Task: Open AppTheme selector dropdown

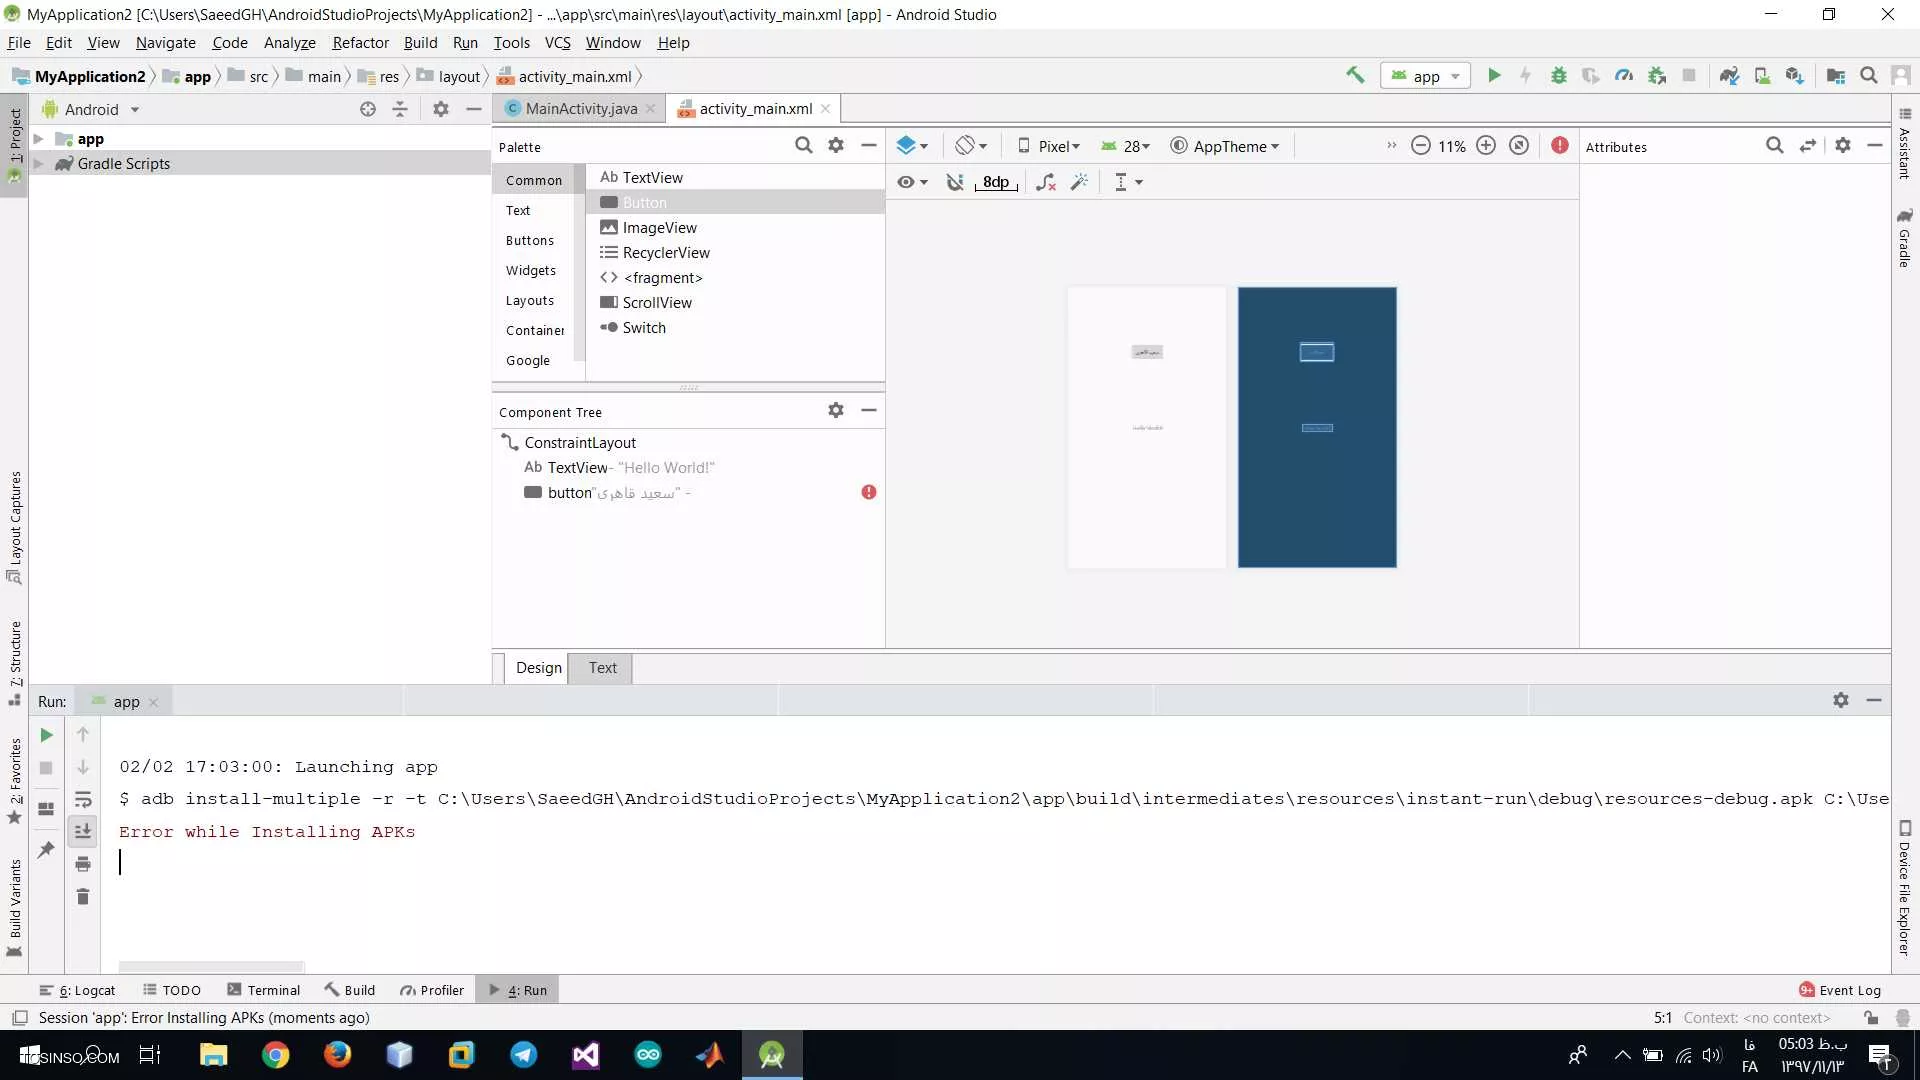Action: click(x=1225, y=146)
